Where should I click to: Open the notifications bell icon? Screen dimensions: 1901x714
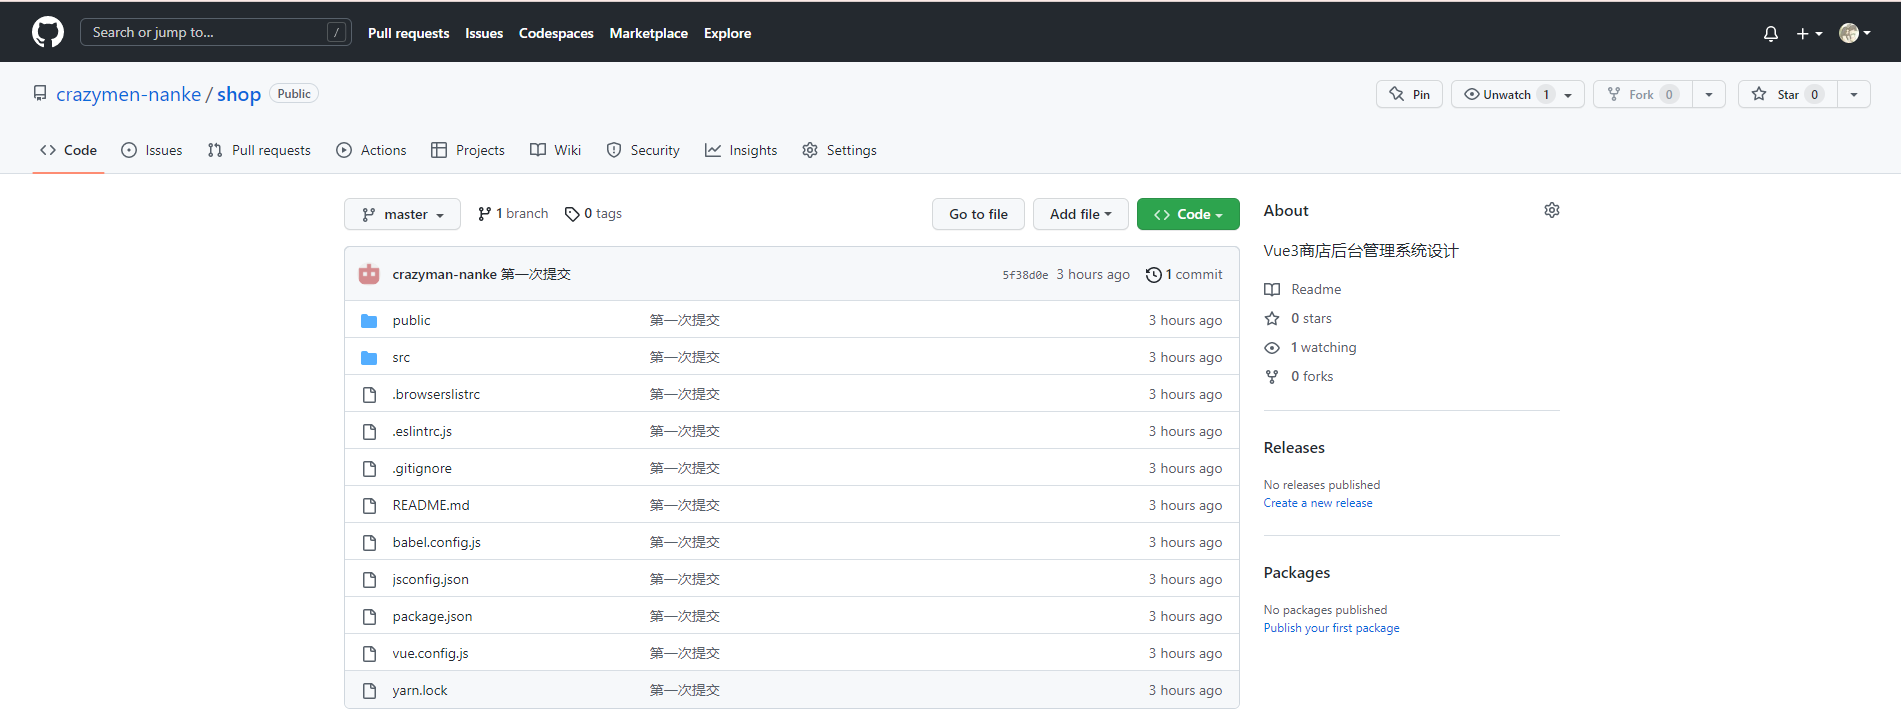1771,33
